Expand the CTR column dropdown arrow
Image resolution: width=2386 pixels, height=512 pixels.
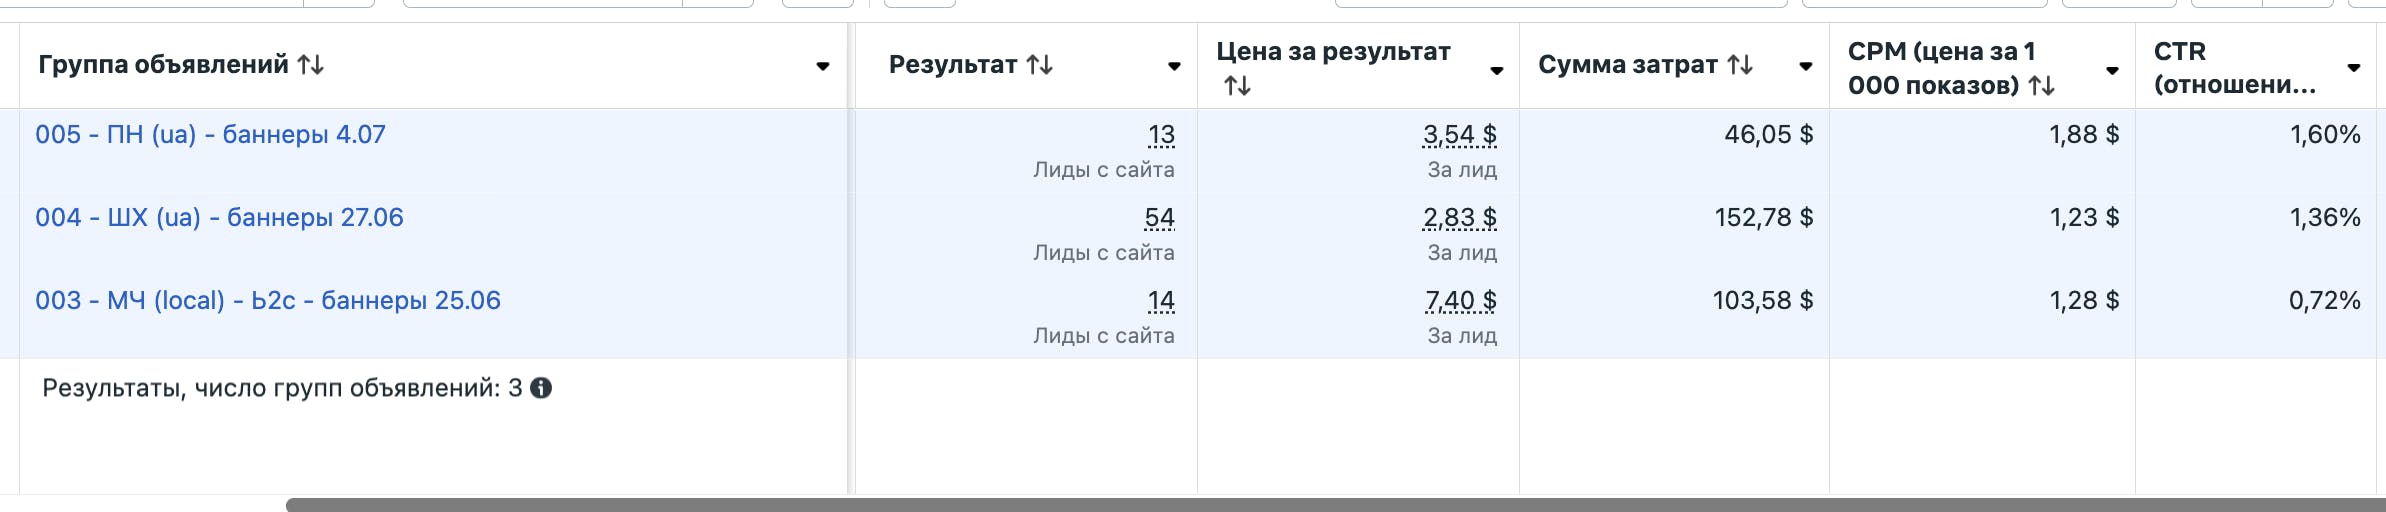point(2354,68)
